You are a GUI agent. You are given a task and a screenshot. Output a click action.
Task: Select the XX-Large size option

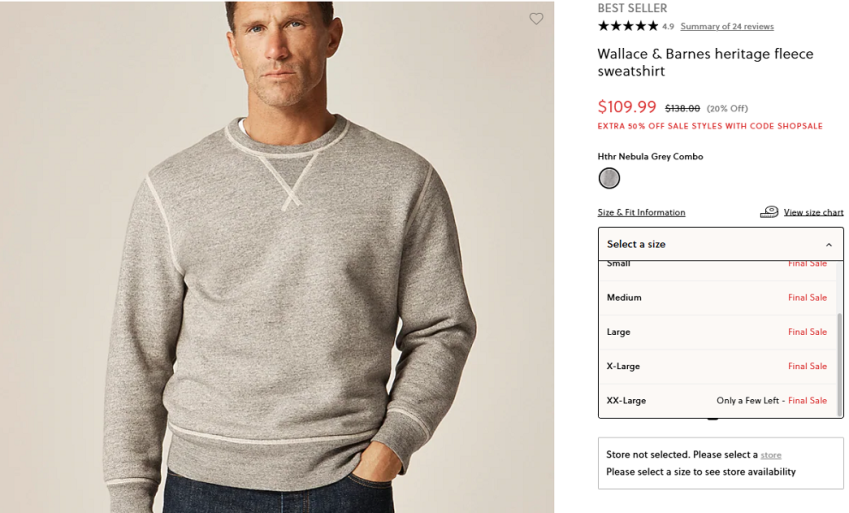[x=626, y=400]
